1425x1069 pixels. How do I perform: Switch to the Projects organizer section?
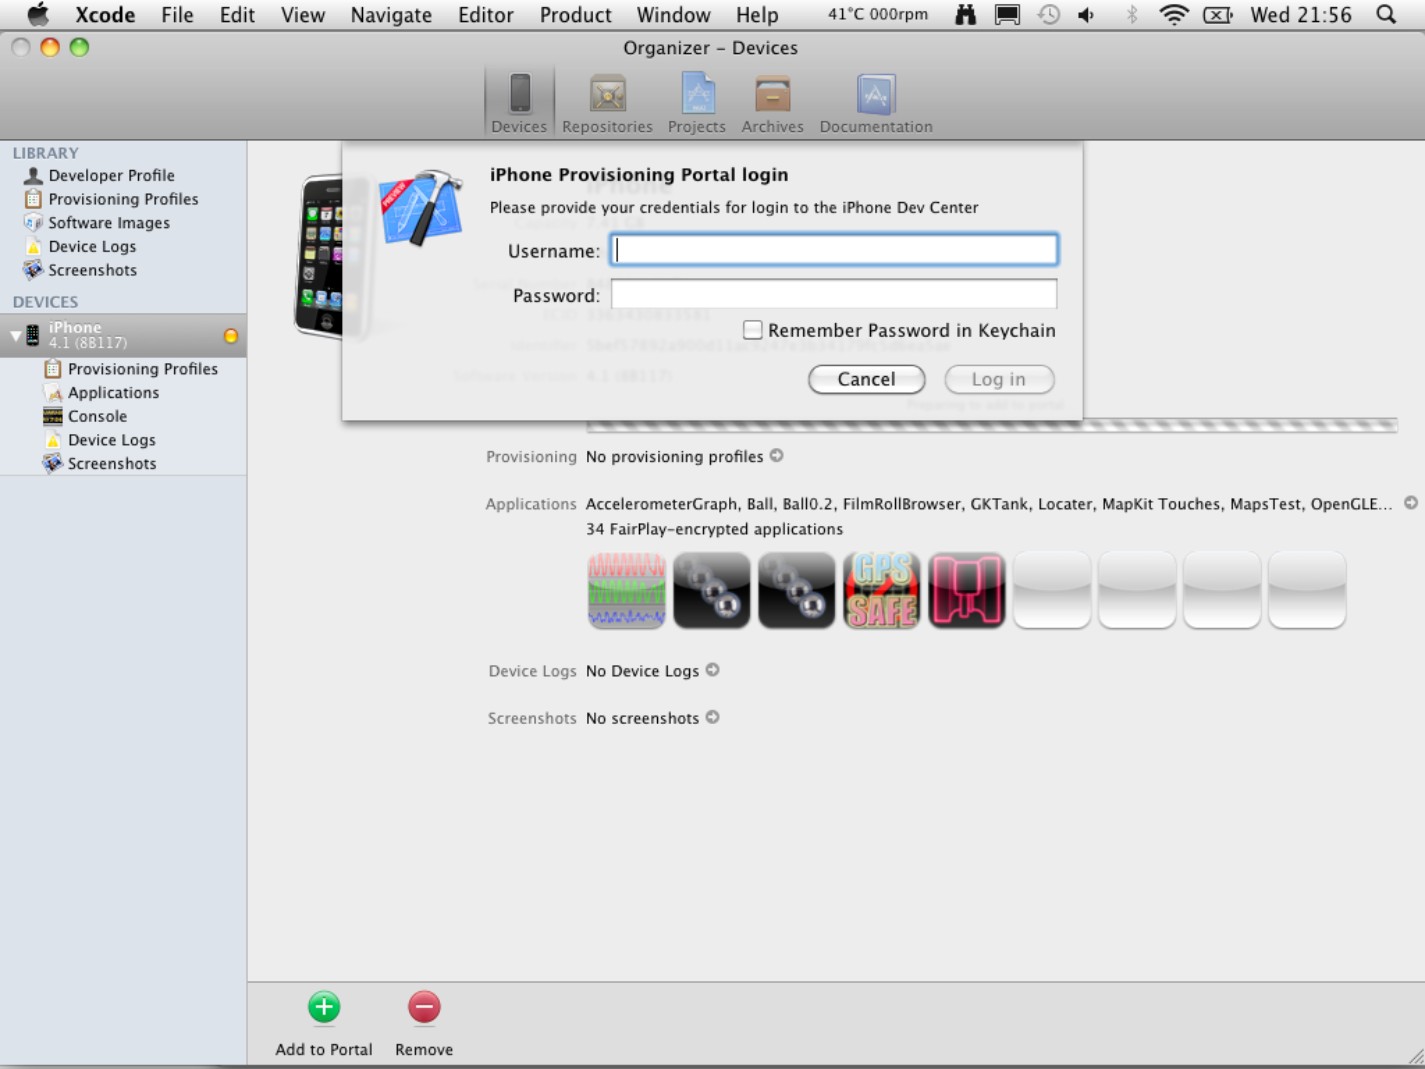point(697,102)
